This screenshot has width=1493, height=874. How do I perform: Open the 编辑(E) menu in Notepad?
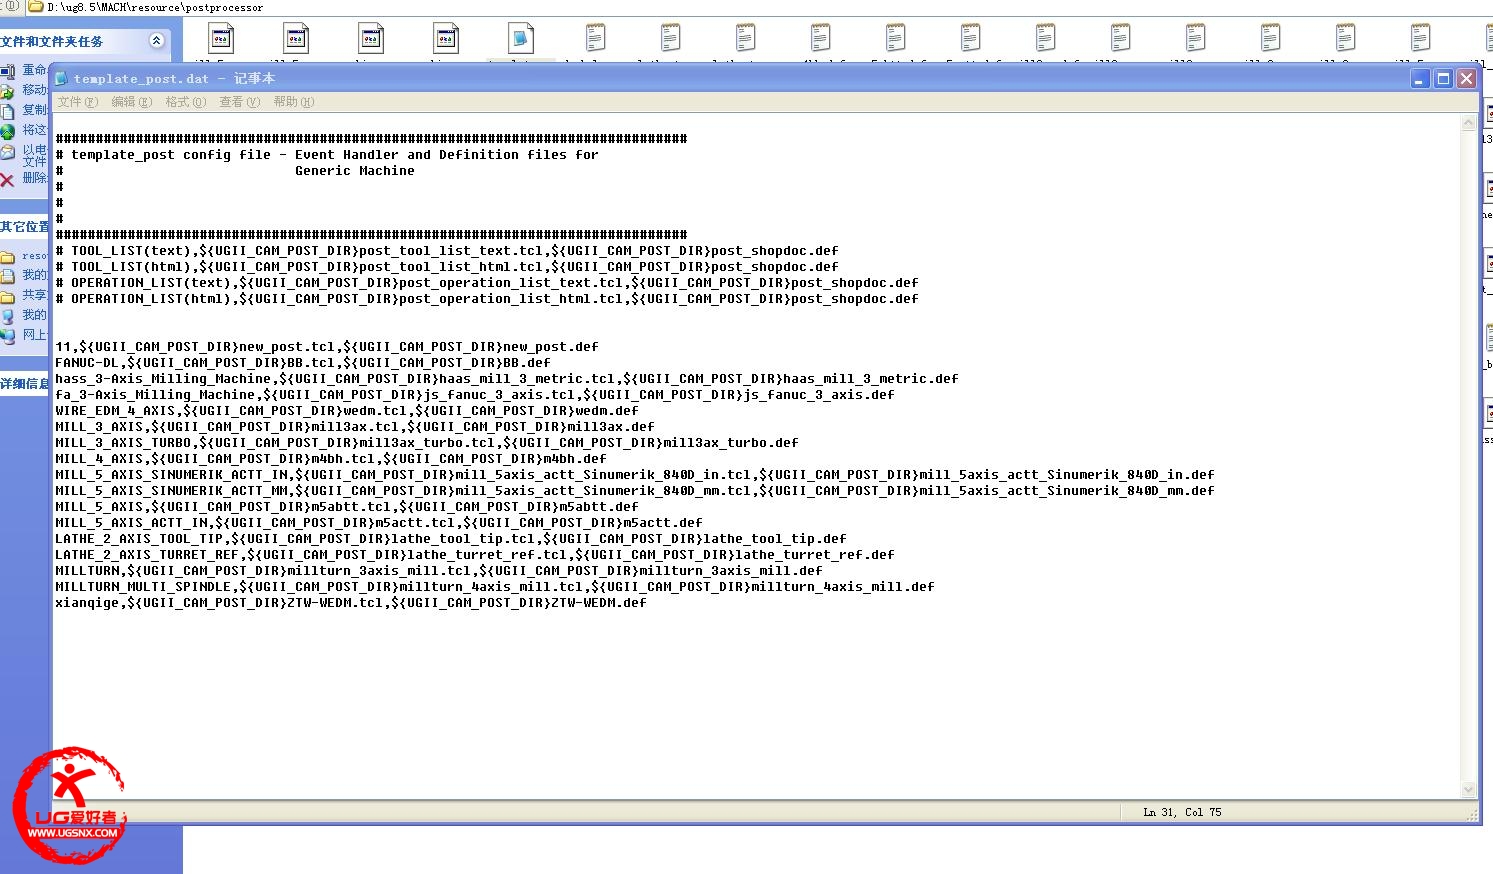131,102
